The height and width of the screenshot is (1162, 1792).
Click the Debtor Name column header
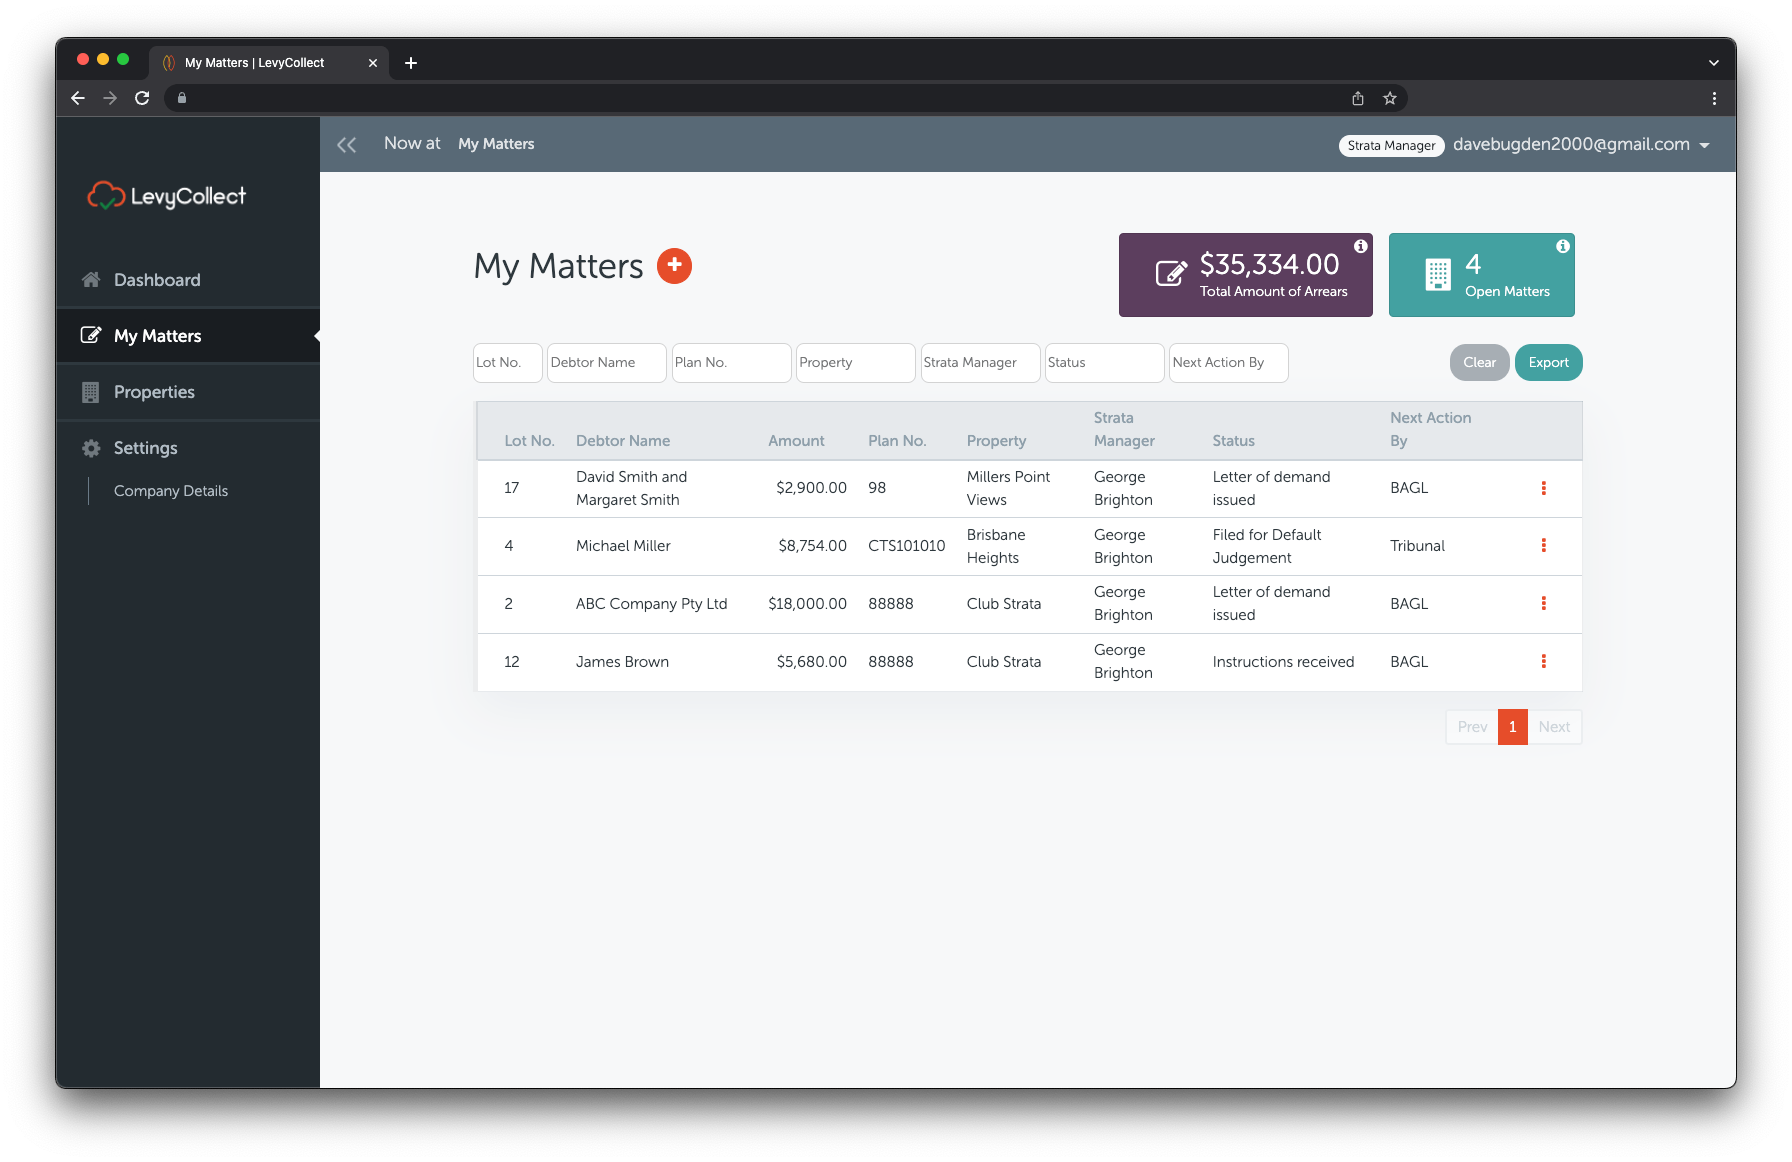point(623,441)
